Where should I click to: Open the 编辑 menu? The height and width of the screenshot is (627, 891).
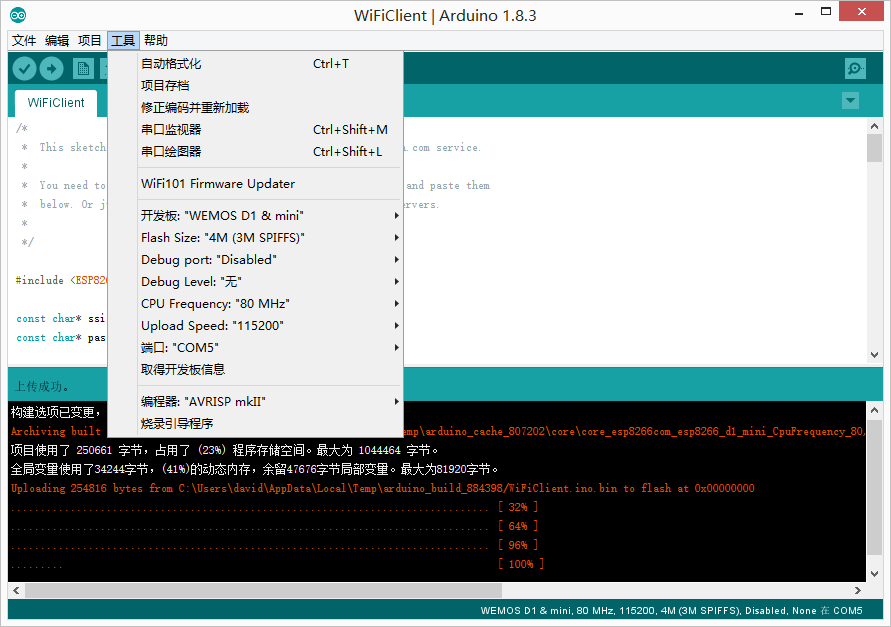57,40
